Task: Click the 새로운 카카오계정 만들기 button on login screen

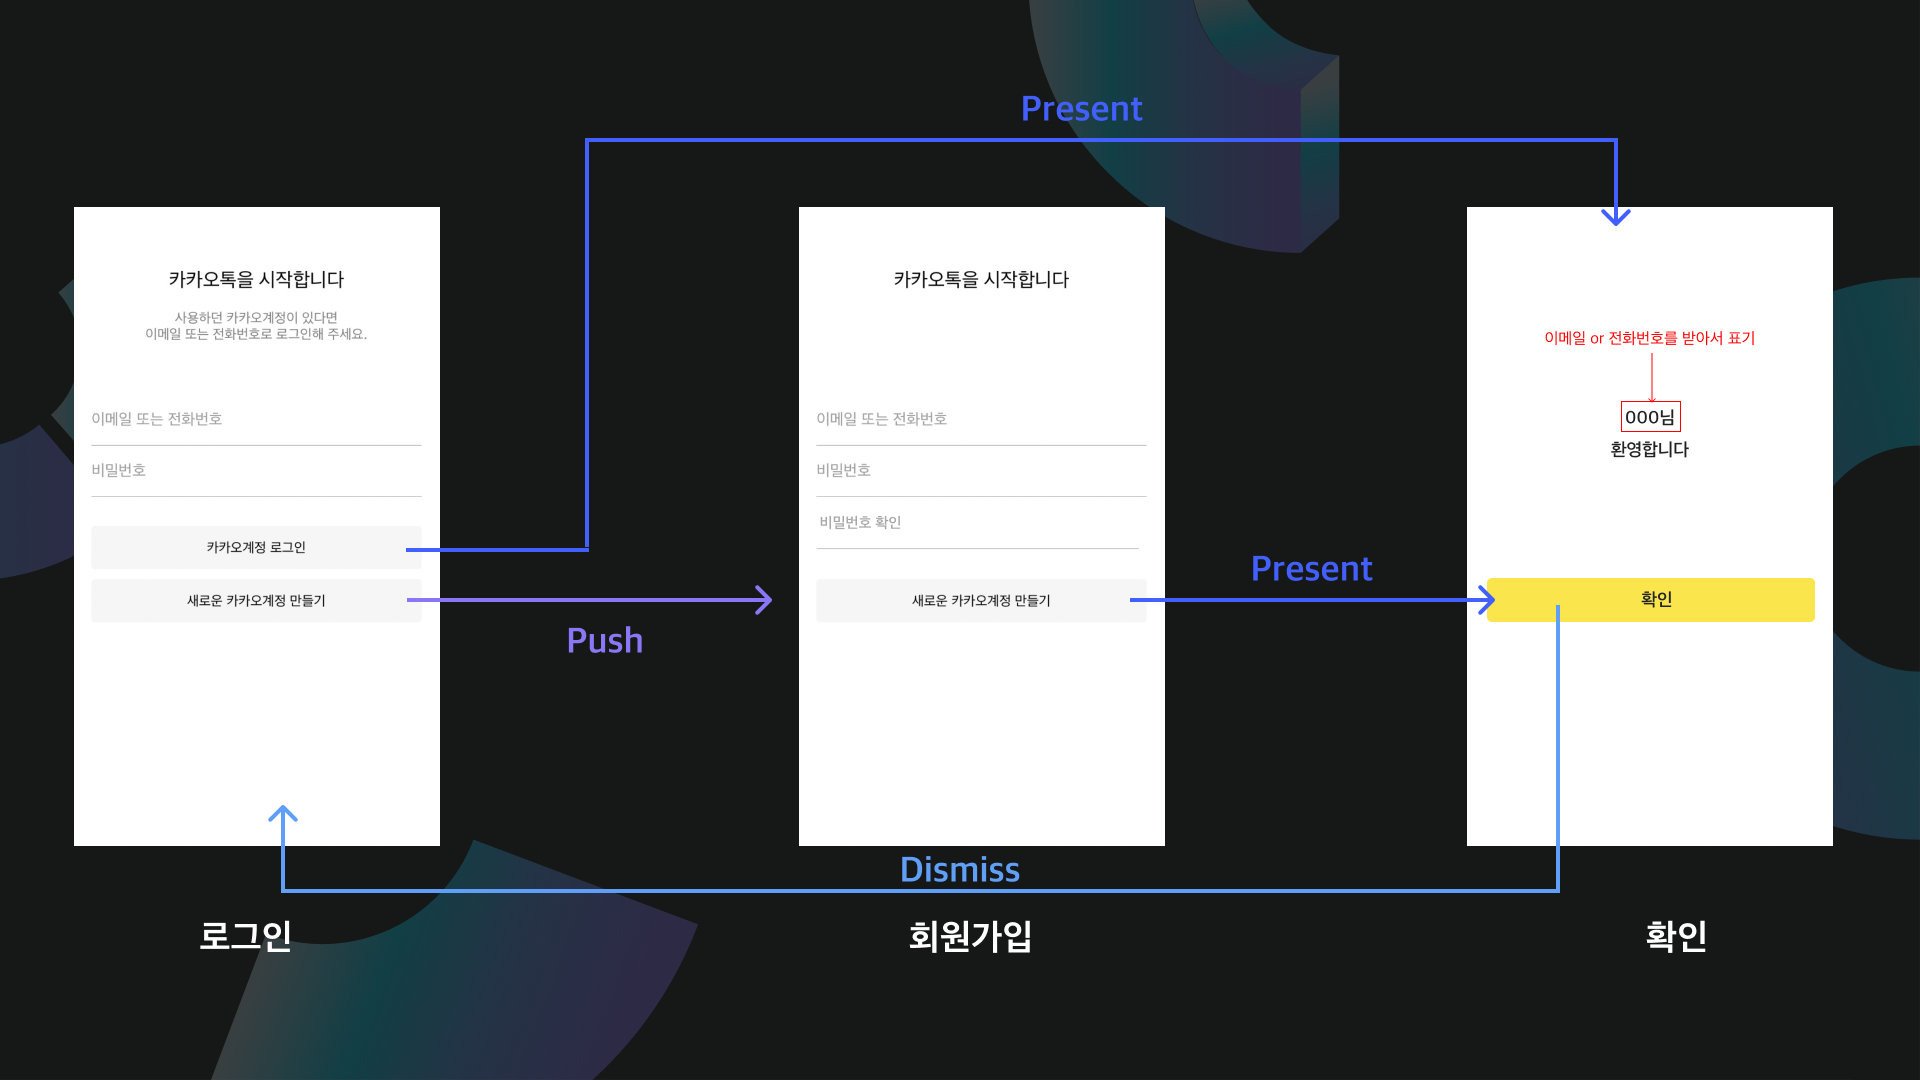Action: (x=255, y=599)
